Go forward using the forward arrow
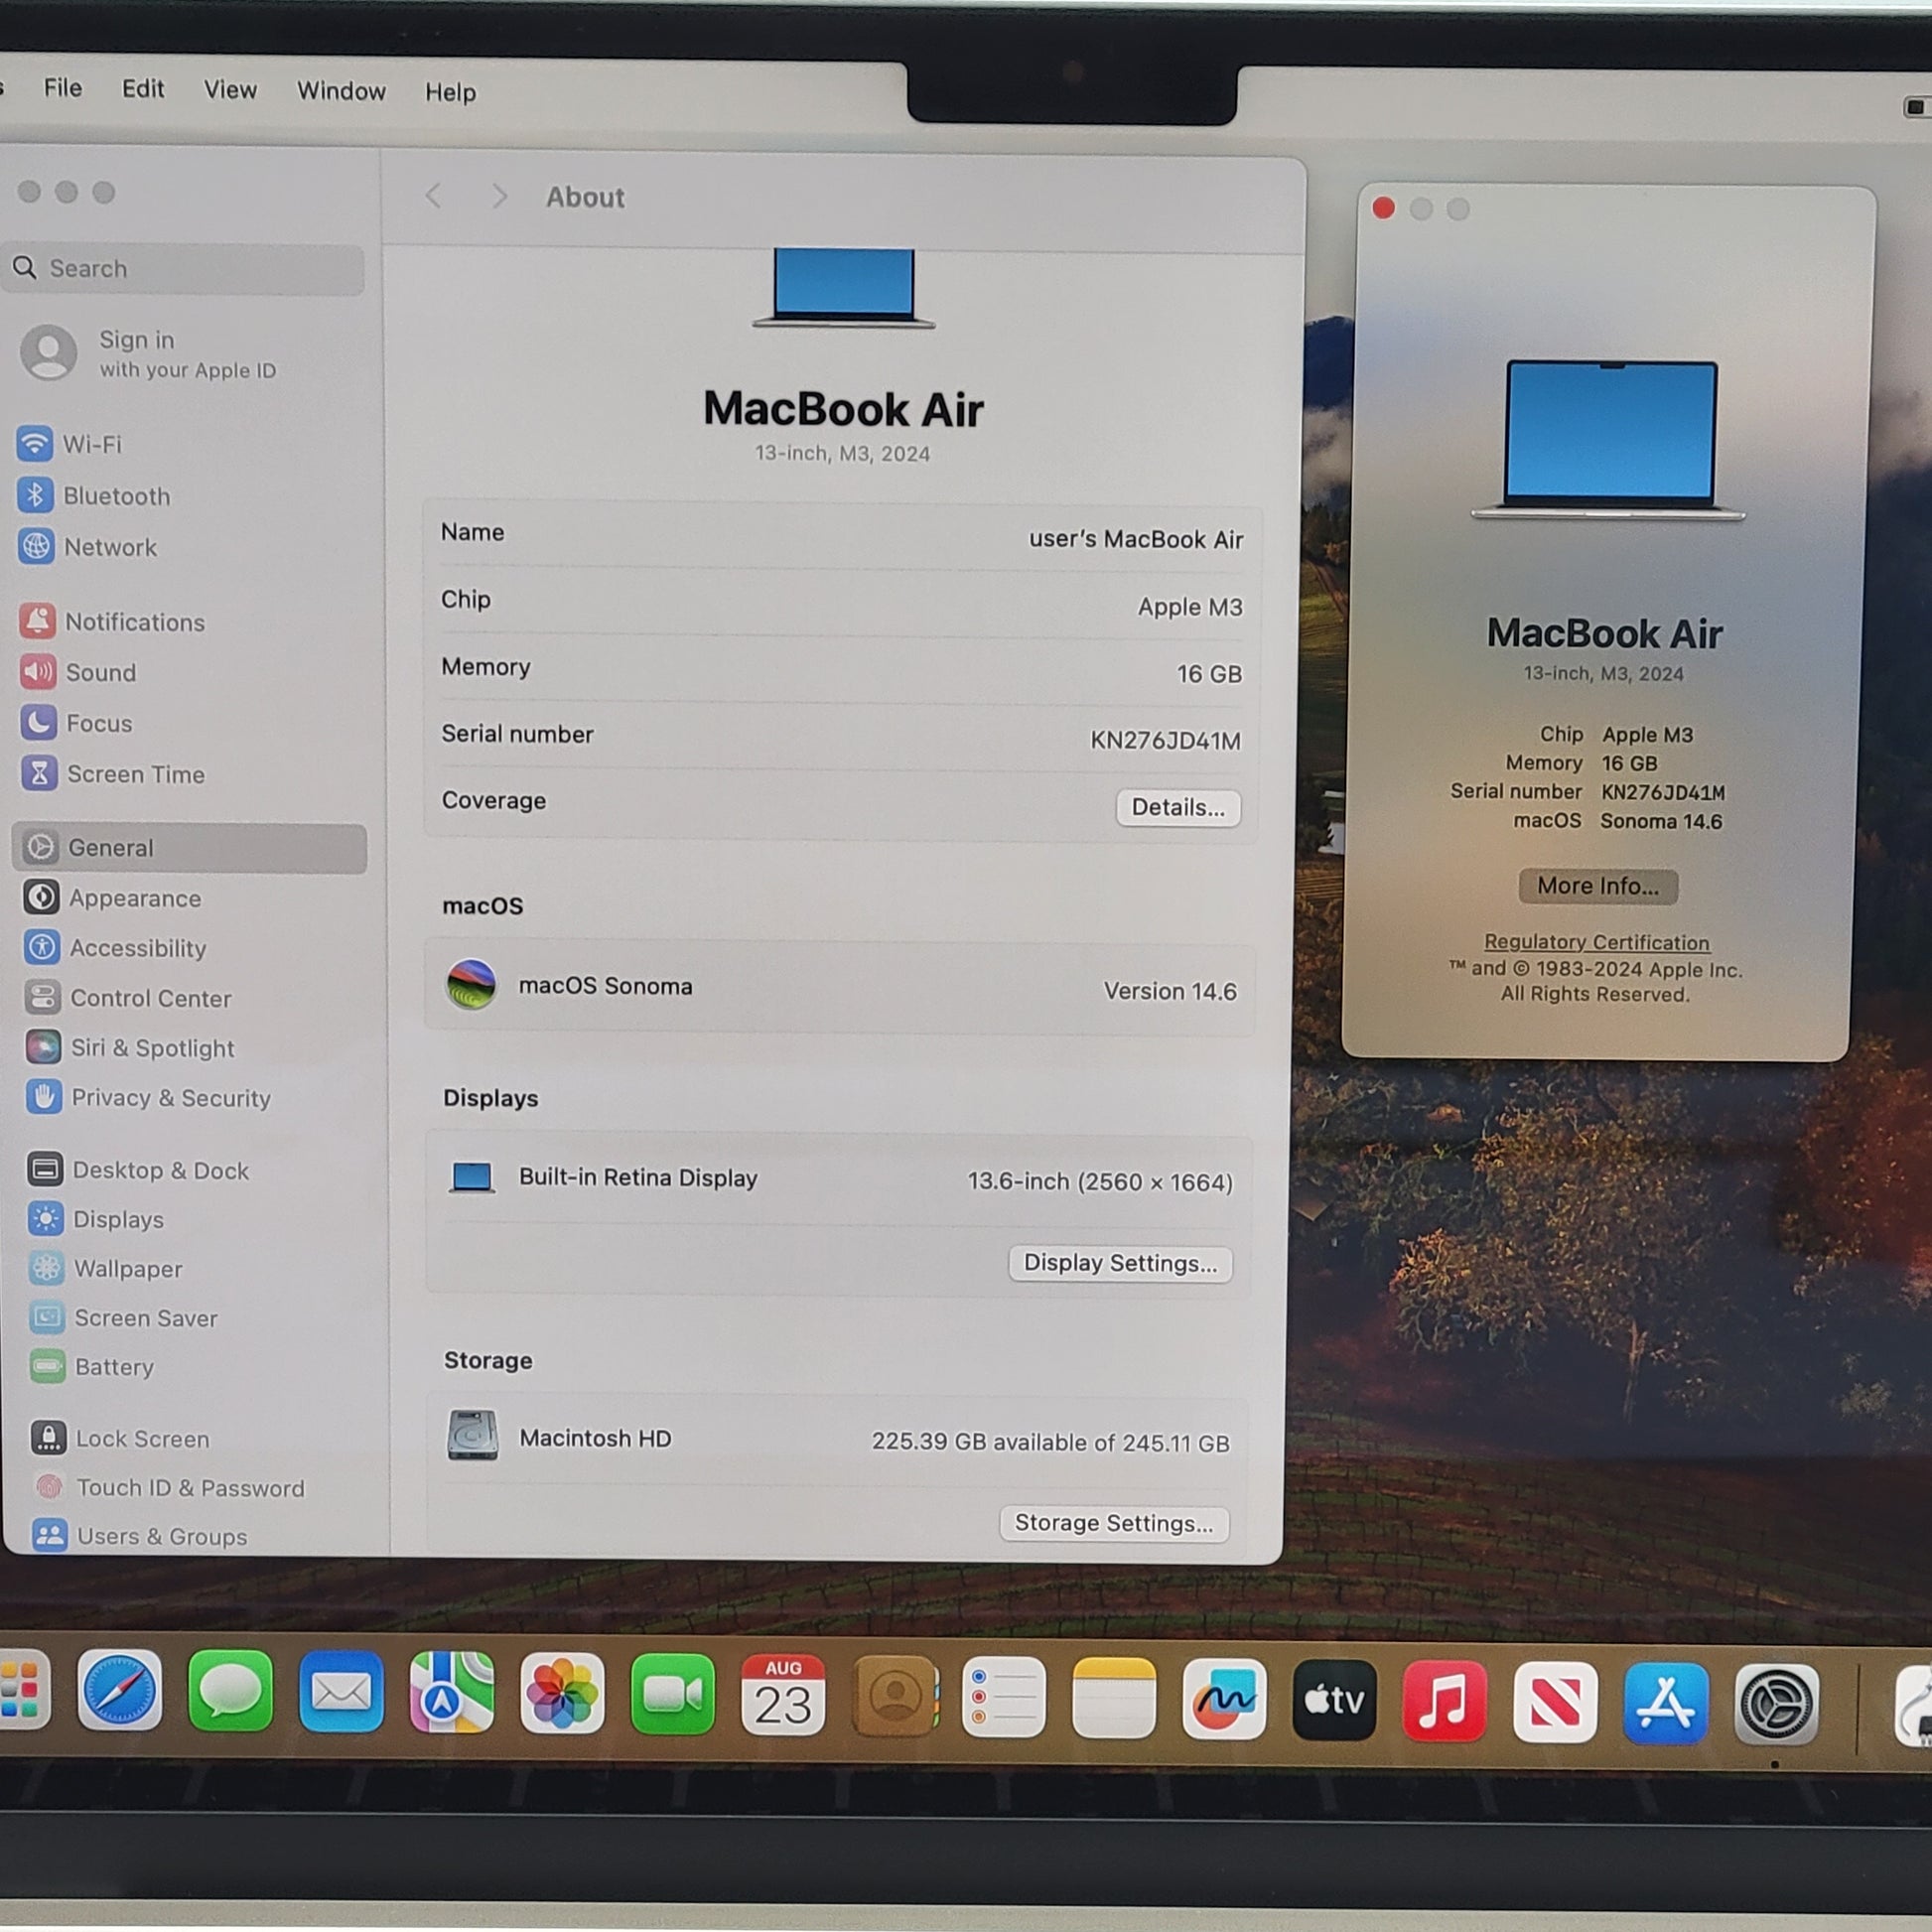 (x=499, y=196)
